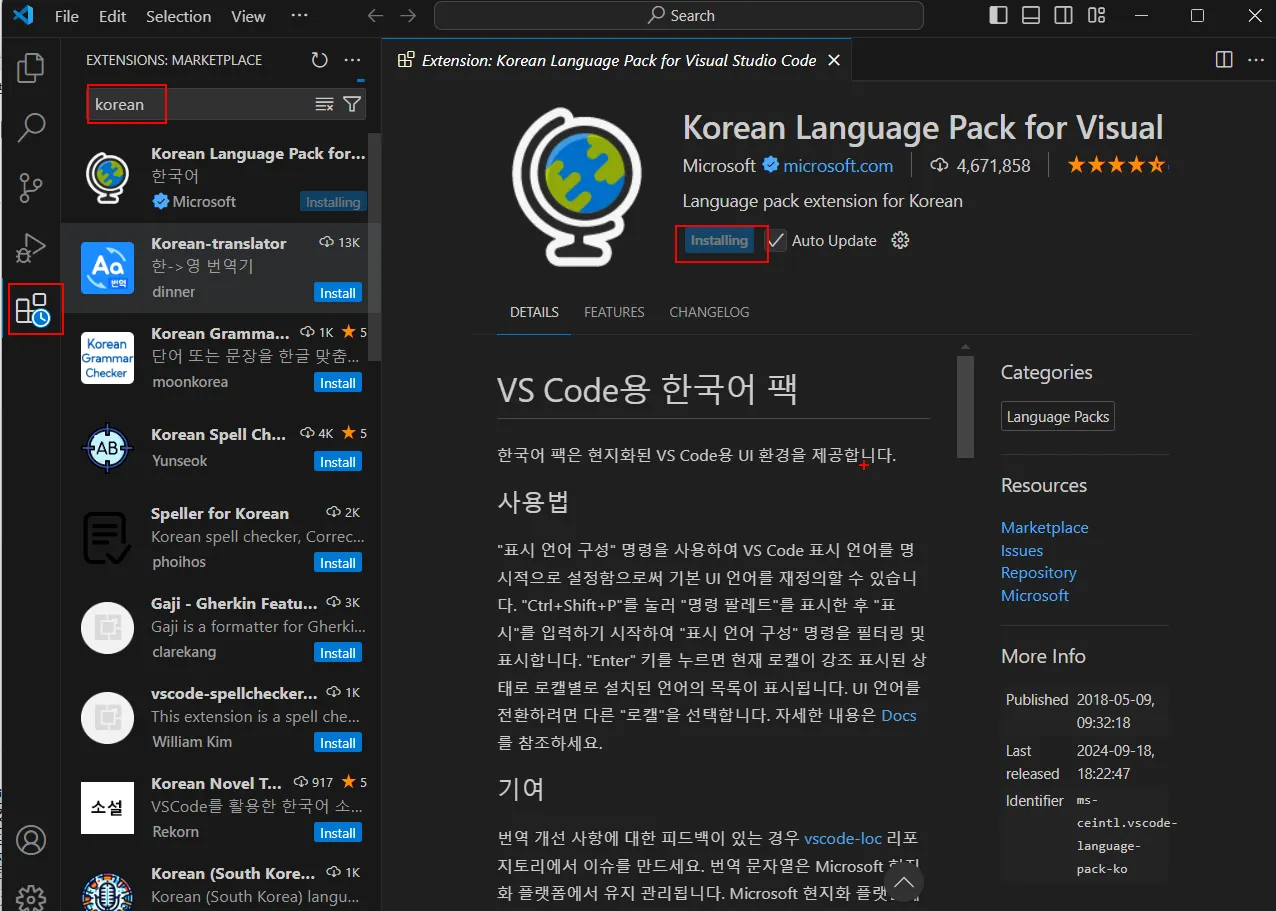Click the Korean-translator extension icon
Image resolution: width=1276 pixels, height=911 pixels.
pos(107,268)
